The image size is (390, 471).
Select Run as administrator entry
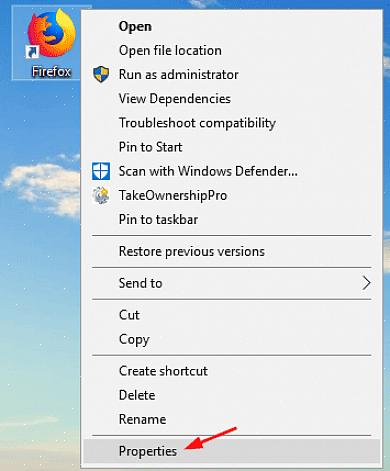(x=232, y=74)
